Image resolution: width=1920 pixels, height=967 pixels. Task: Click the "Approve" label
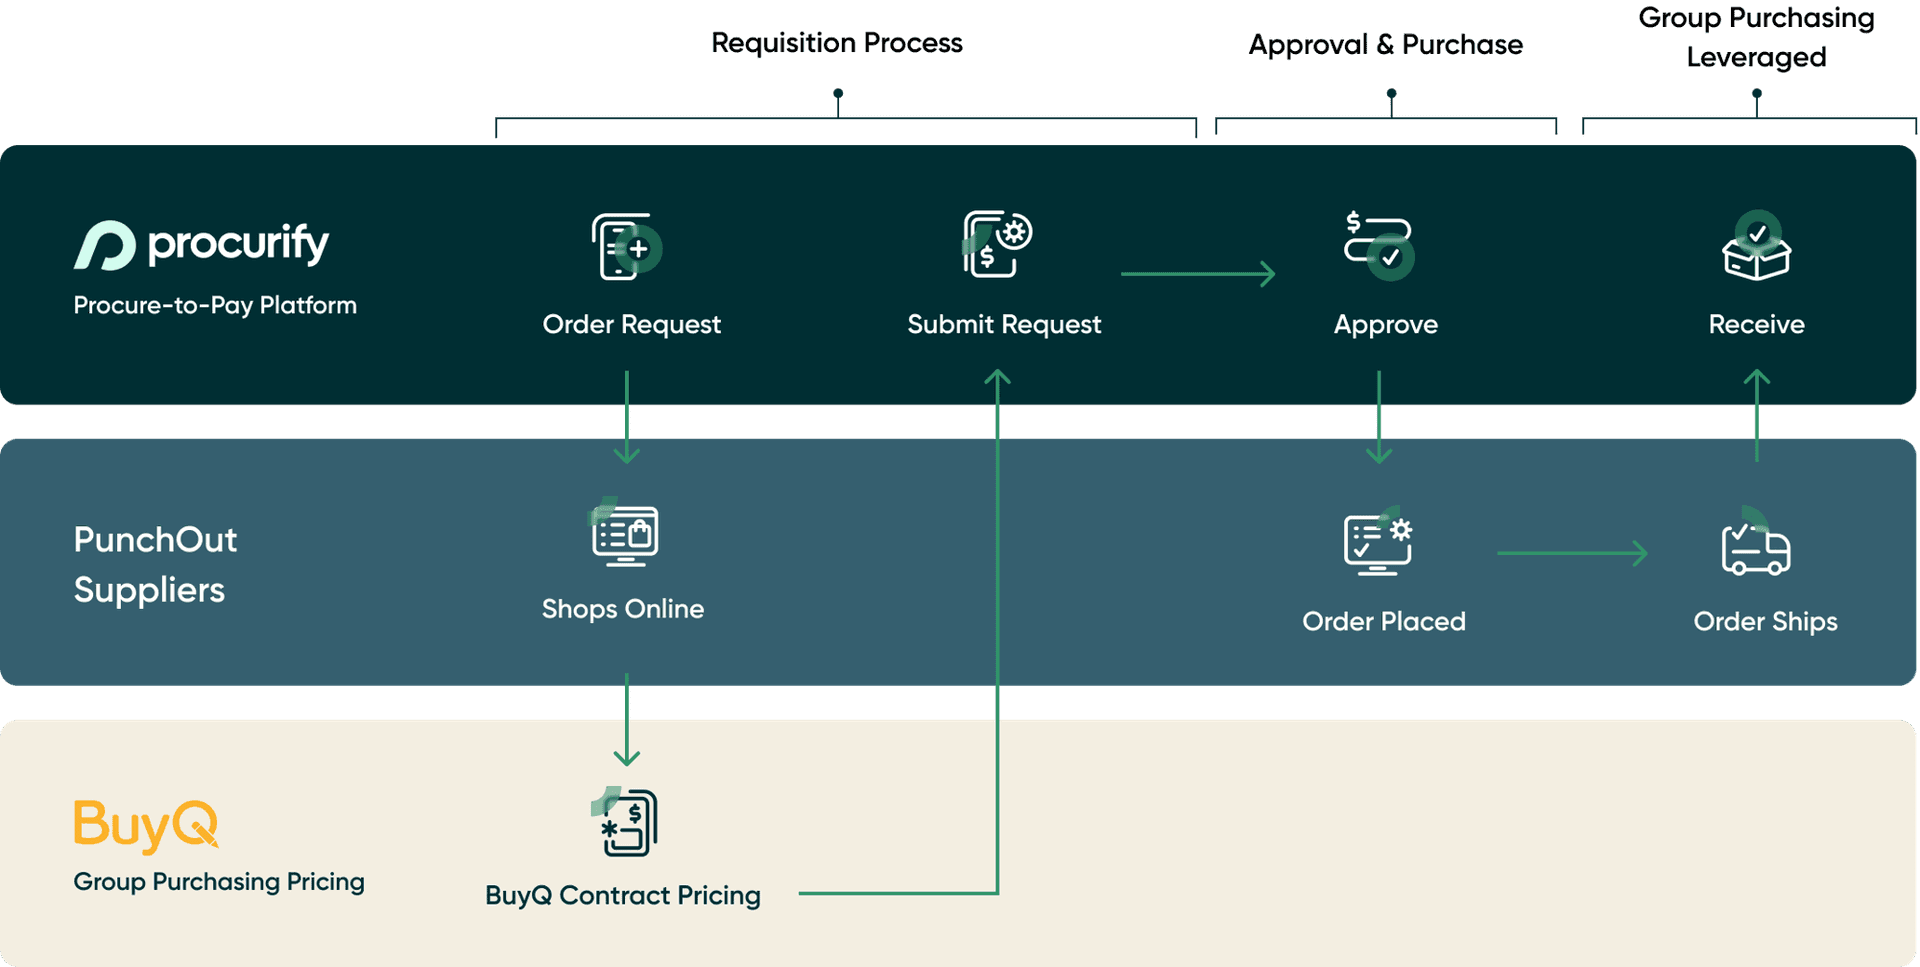point(1385,325)
